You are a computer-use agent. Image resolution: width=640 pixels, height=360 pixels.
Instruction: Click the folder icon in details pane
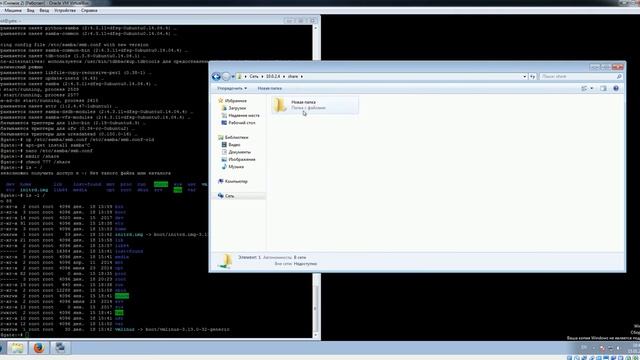[225, 261]
